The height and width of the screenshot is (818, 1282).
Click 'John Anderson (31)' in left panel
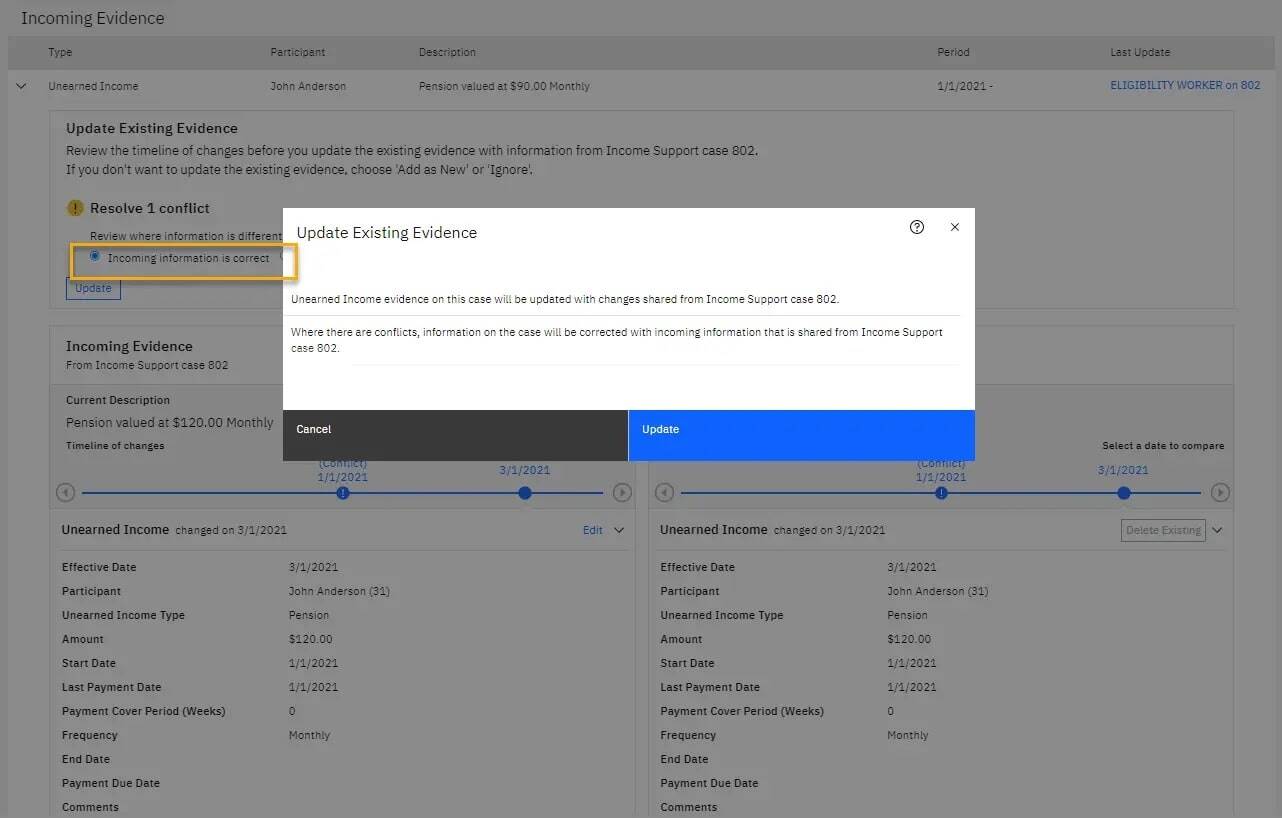pyautogui.click(x=339, y=591)
